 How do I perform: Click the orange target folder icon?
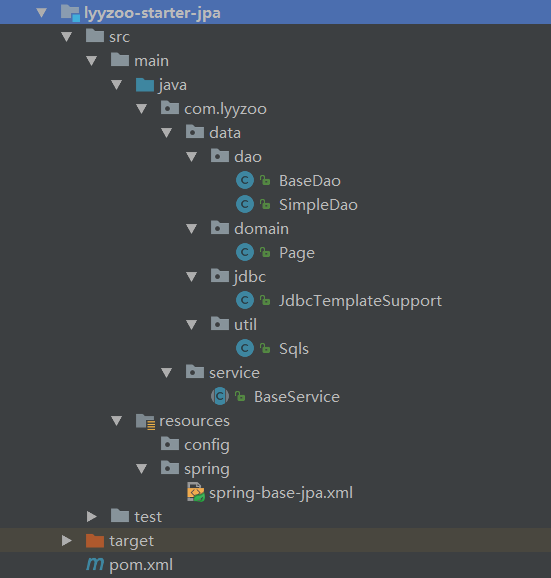click(95, 541)
